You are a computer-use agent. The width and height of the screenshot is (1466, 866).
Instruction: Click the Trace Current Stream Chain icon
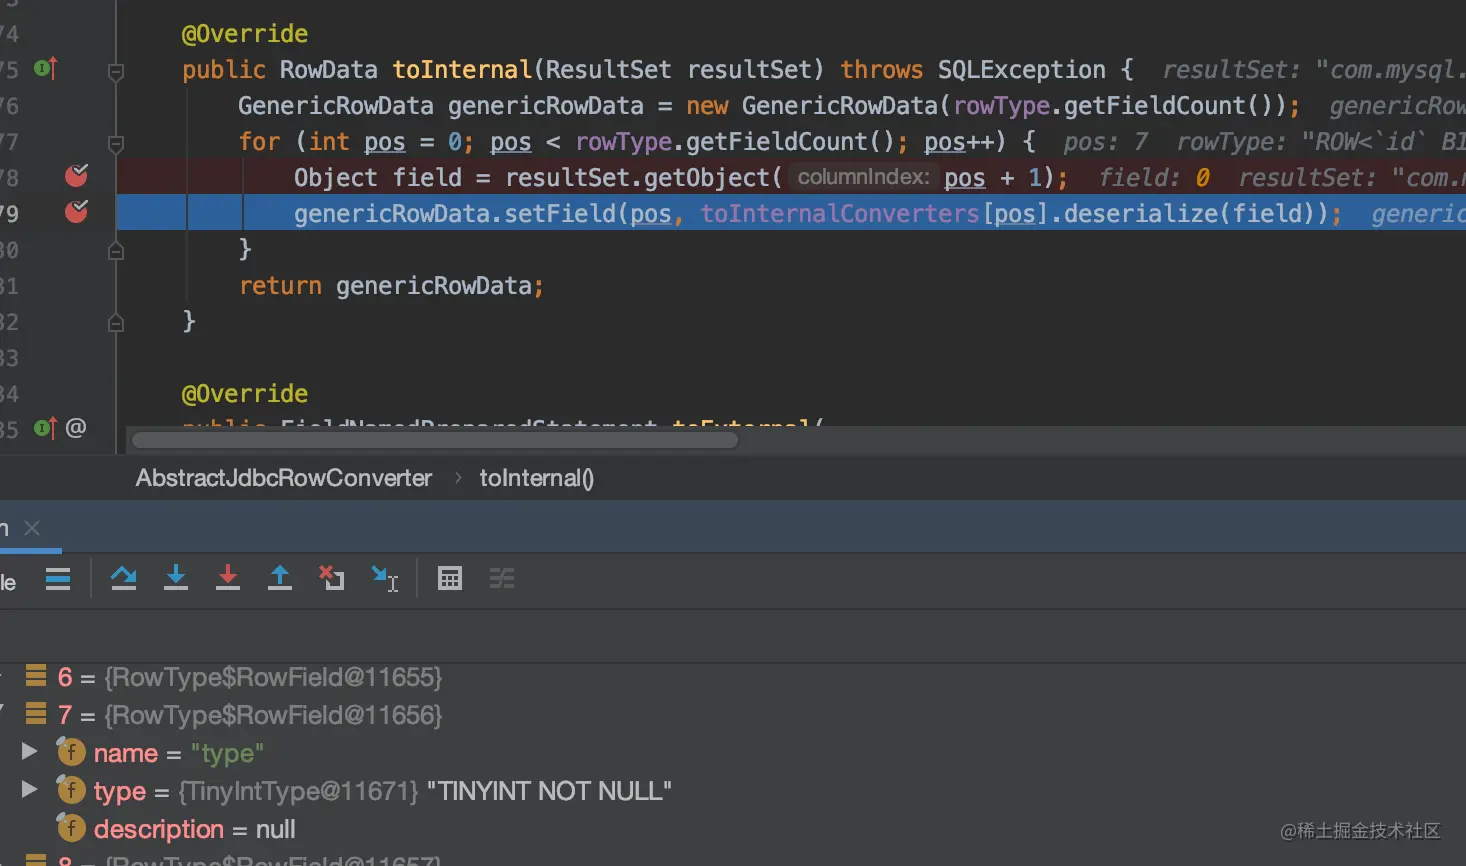pyautogui.click(x=502, y=578)
